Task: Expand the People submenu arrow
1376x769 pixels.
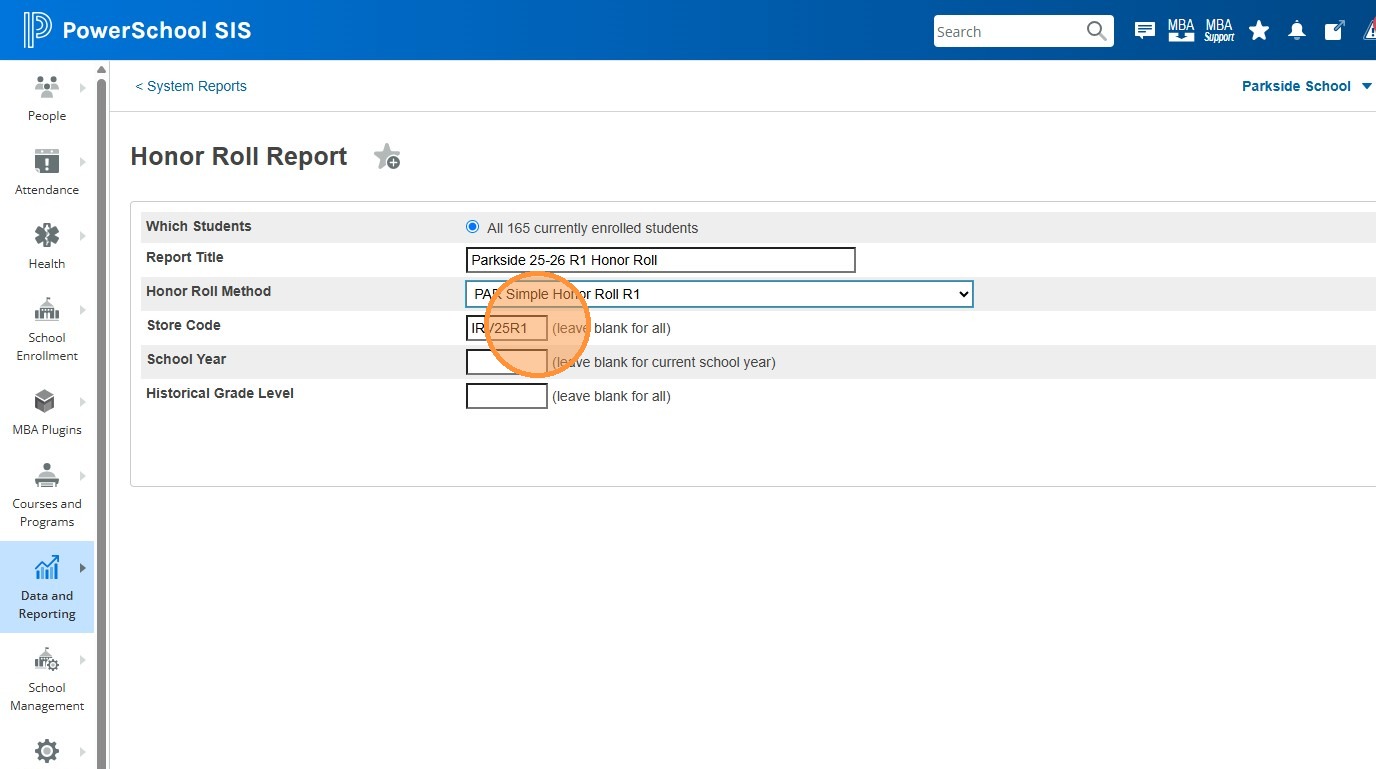Action: (83, 88)
